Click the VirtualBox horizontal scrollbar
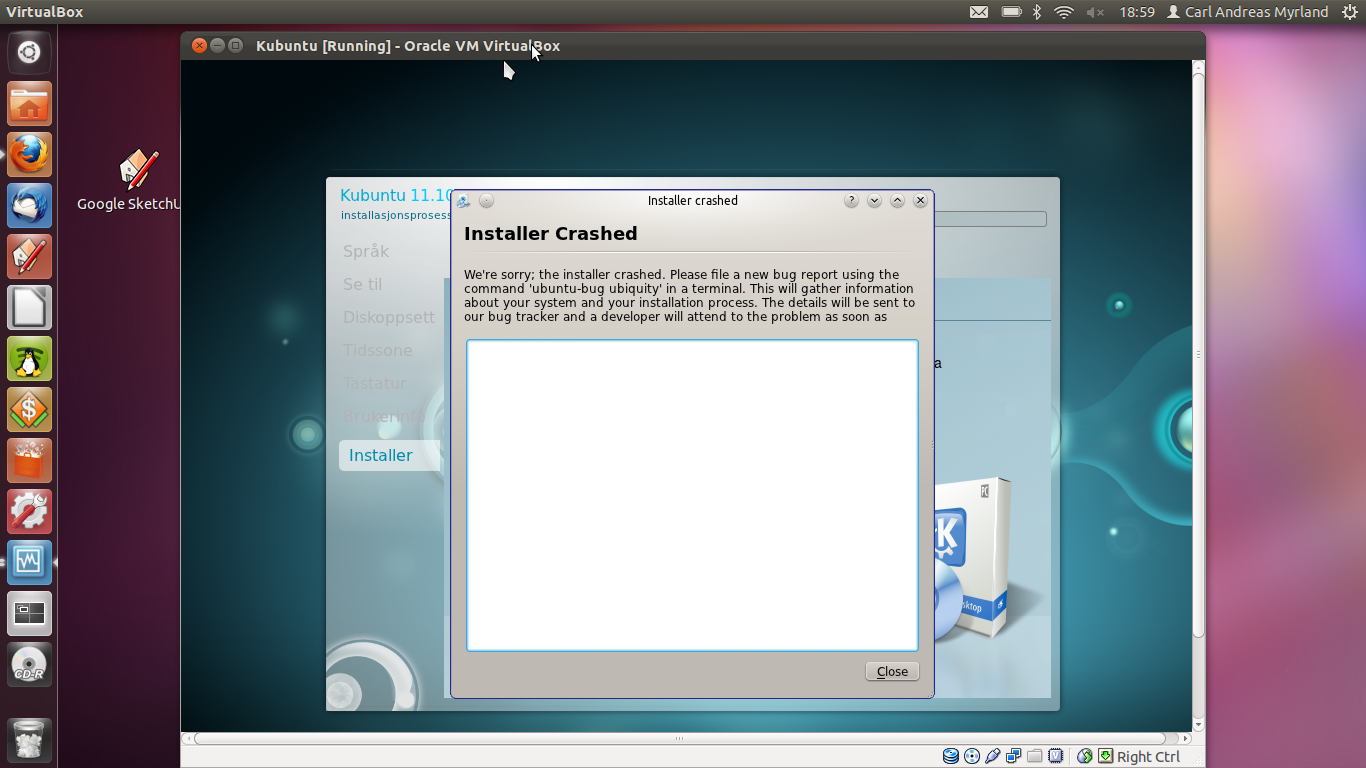1366x768 pixels. coord(679,739)
